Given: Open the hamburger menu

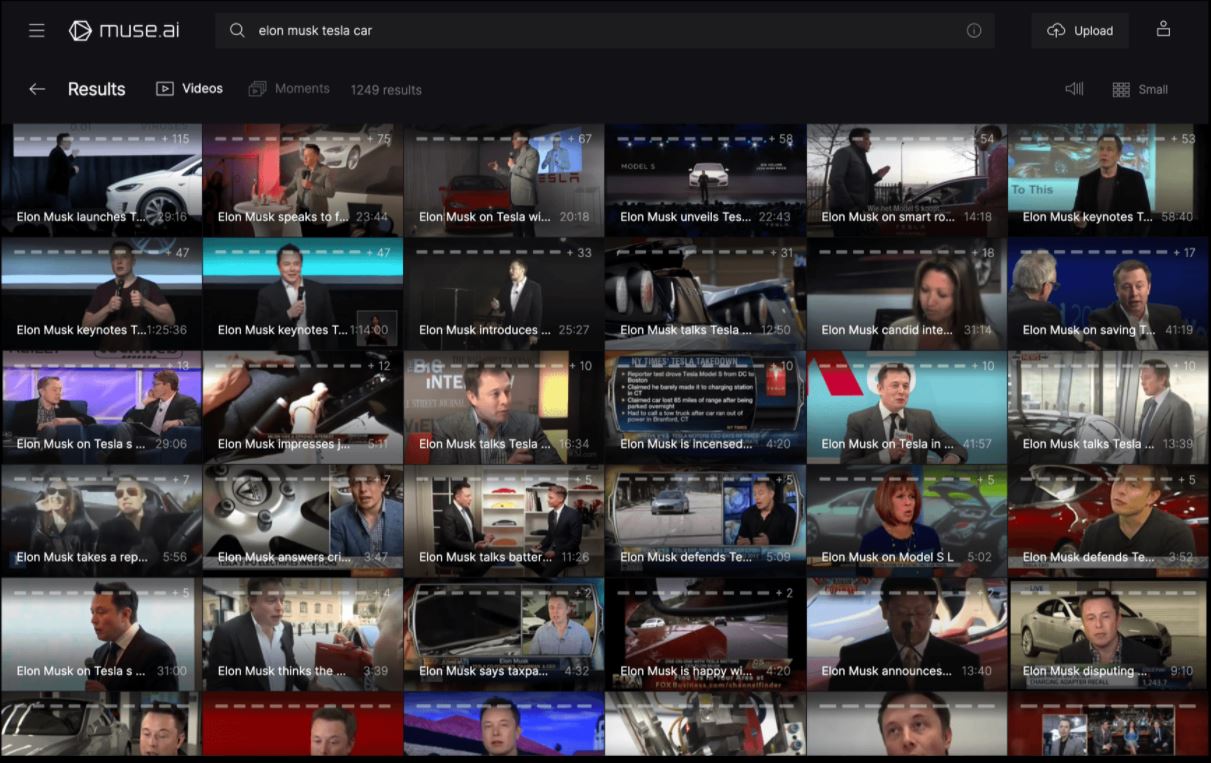Looking at the screenshot, I should point(37,30).
